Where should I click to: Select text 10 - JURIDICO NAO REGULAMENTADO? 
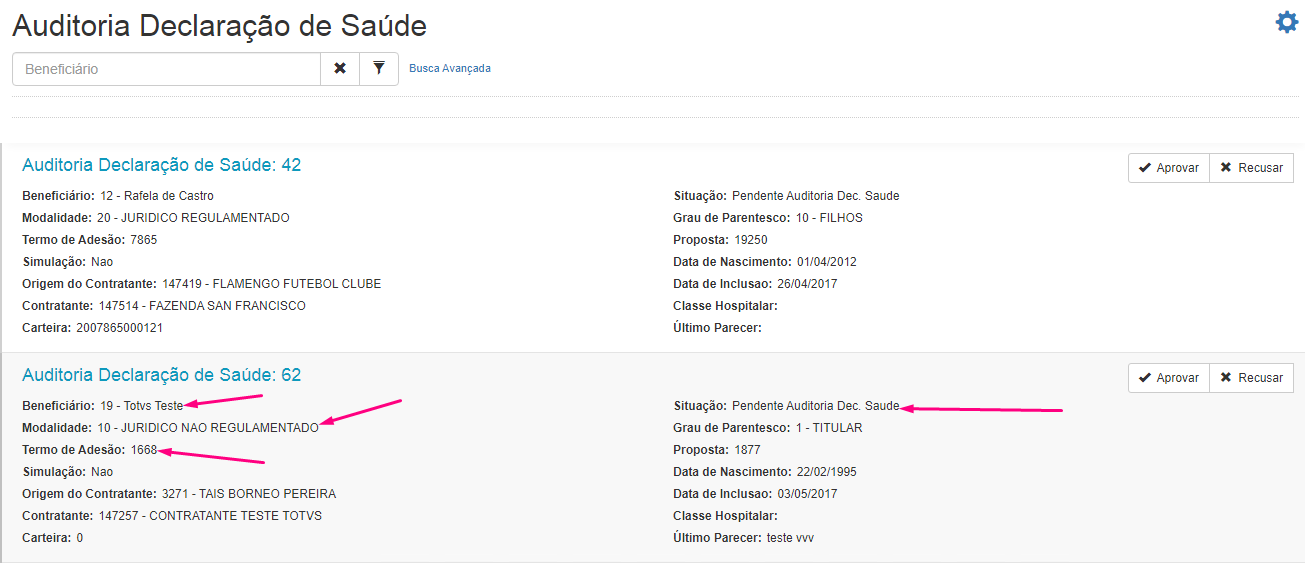(208, 428)
